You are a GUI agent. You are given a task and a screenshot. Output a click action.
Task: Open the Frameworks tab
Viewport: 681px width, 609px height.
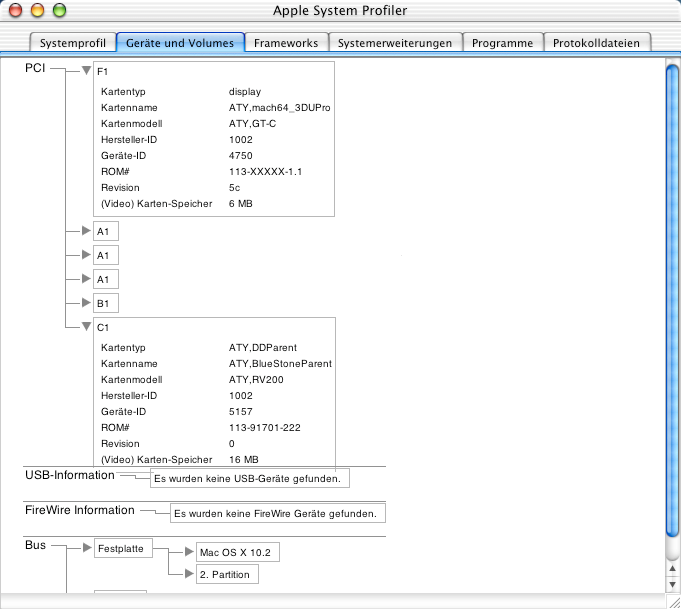pyautogui.click(x=286, y=43)
